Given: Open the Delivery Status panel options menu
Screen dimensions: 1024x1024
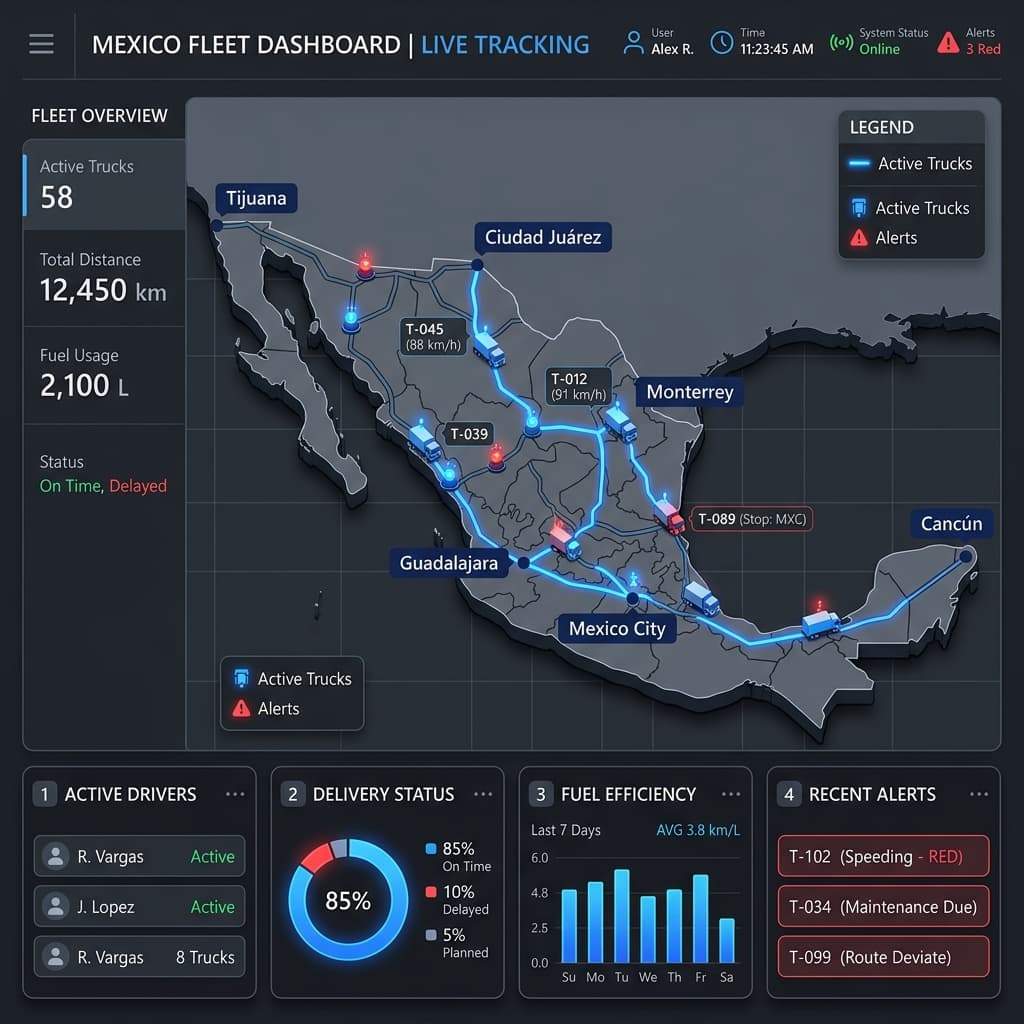Looking at the screenshot, I should click(484, 793).
